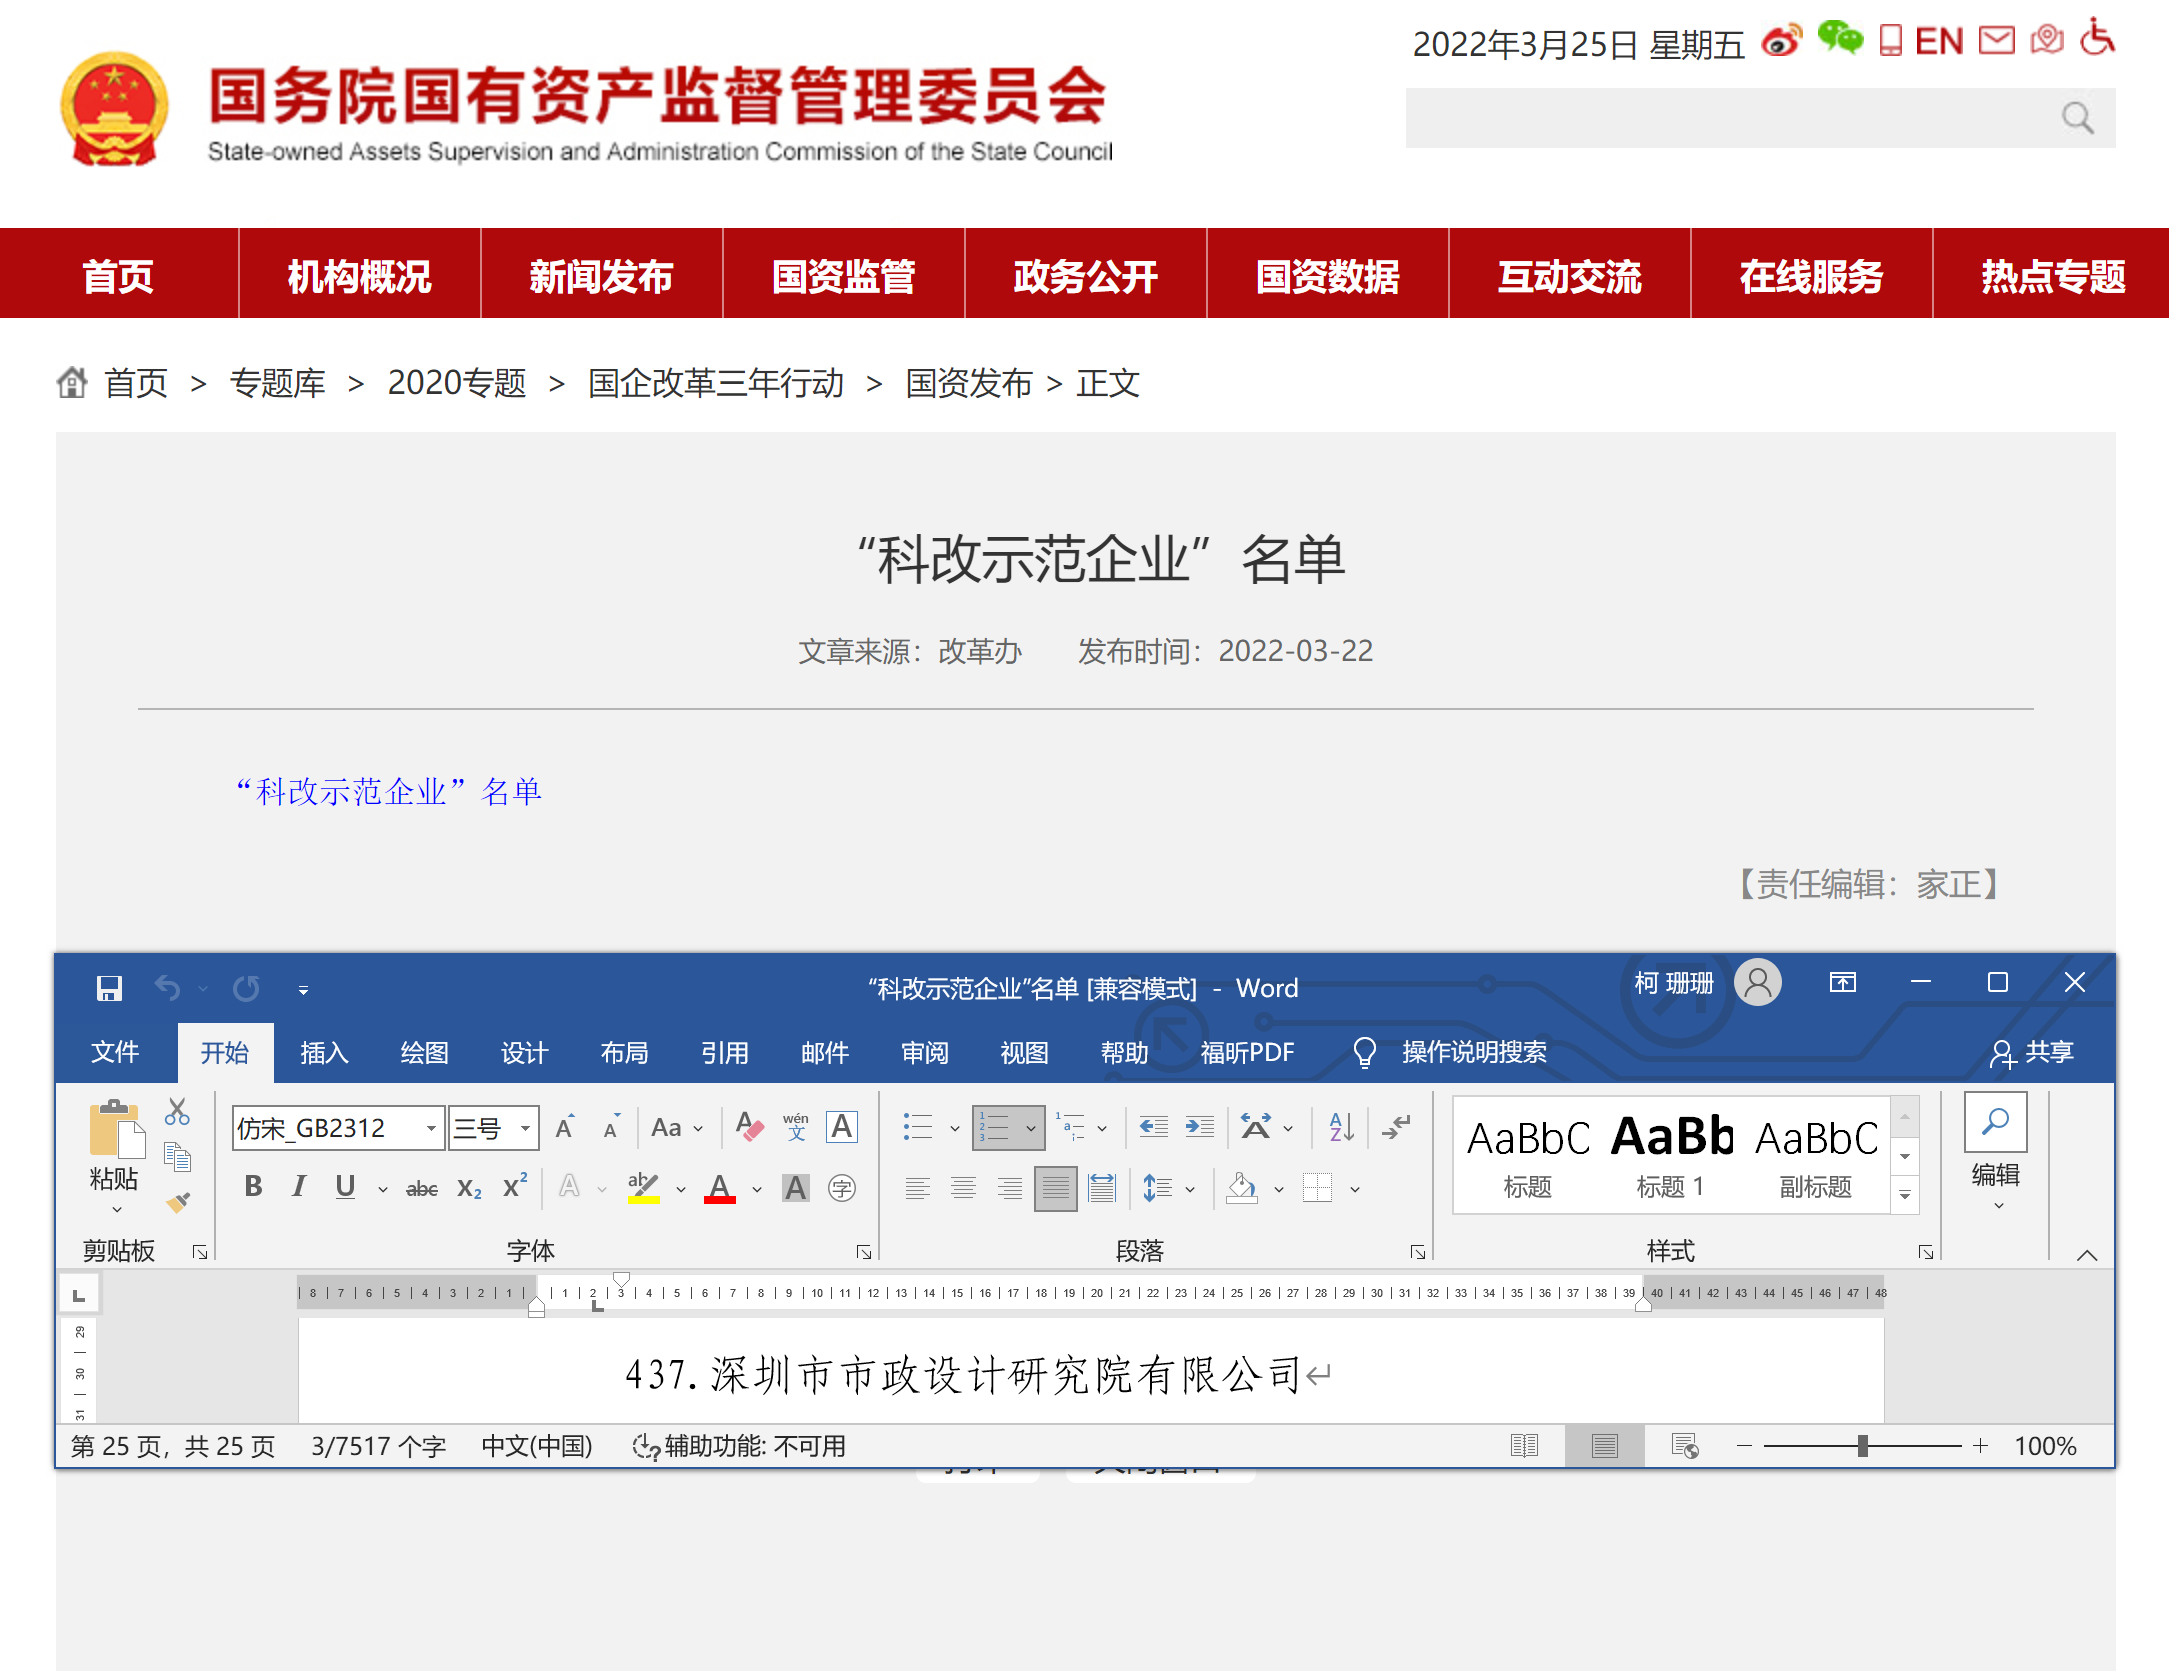Toggle Bold formatting
Screen dimensions: 2169x1671
253,1187
